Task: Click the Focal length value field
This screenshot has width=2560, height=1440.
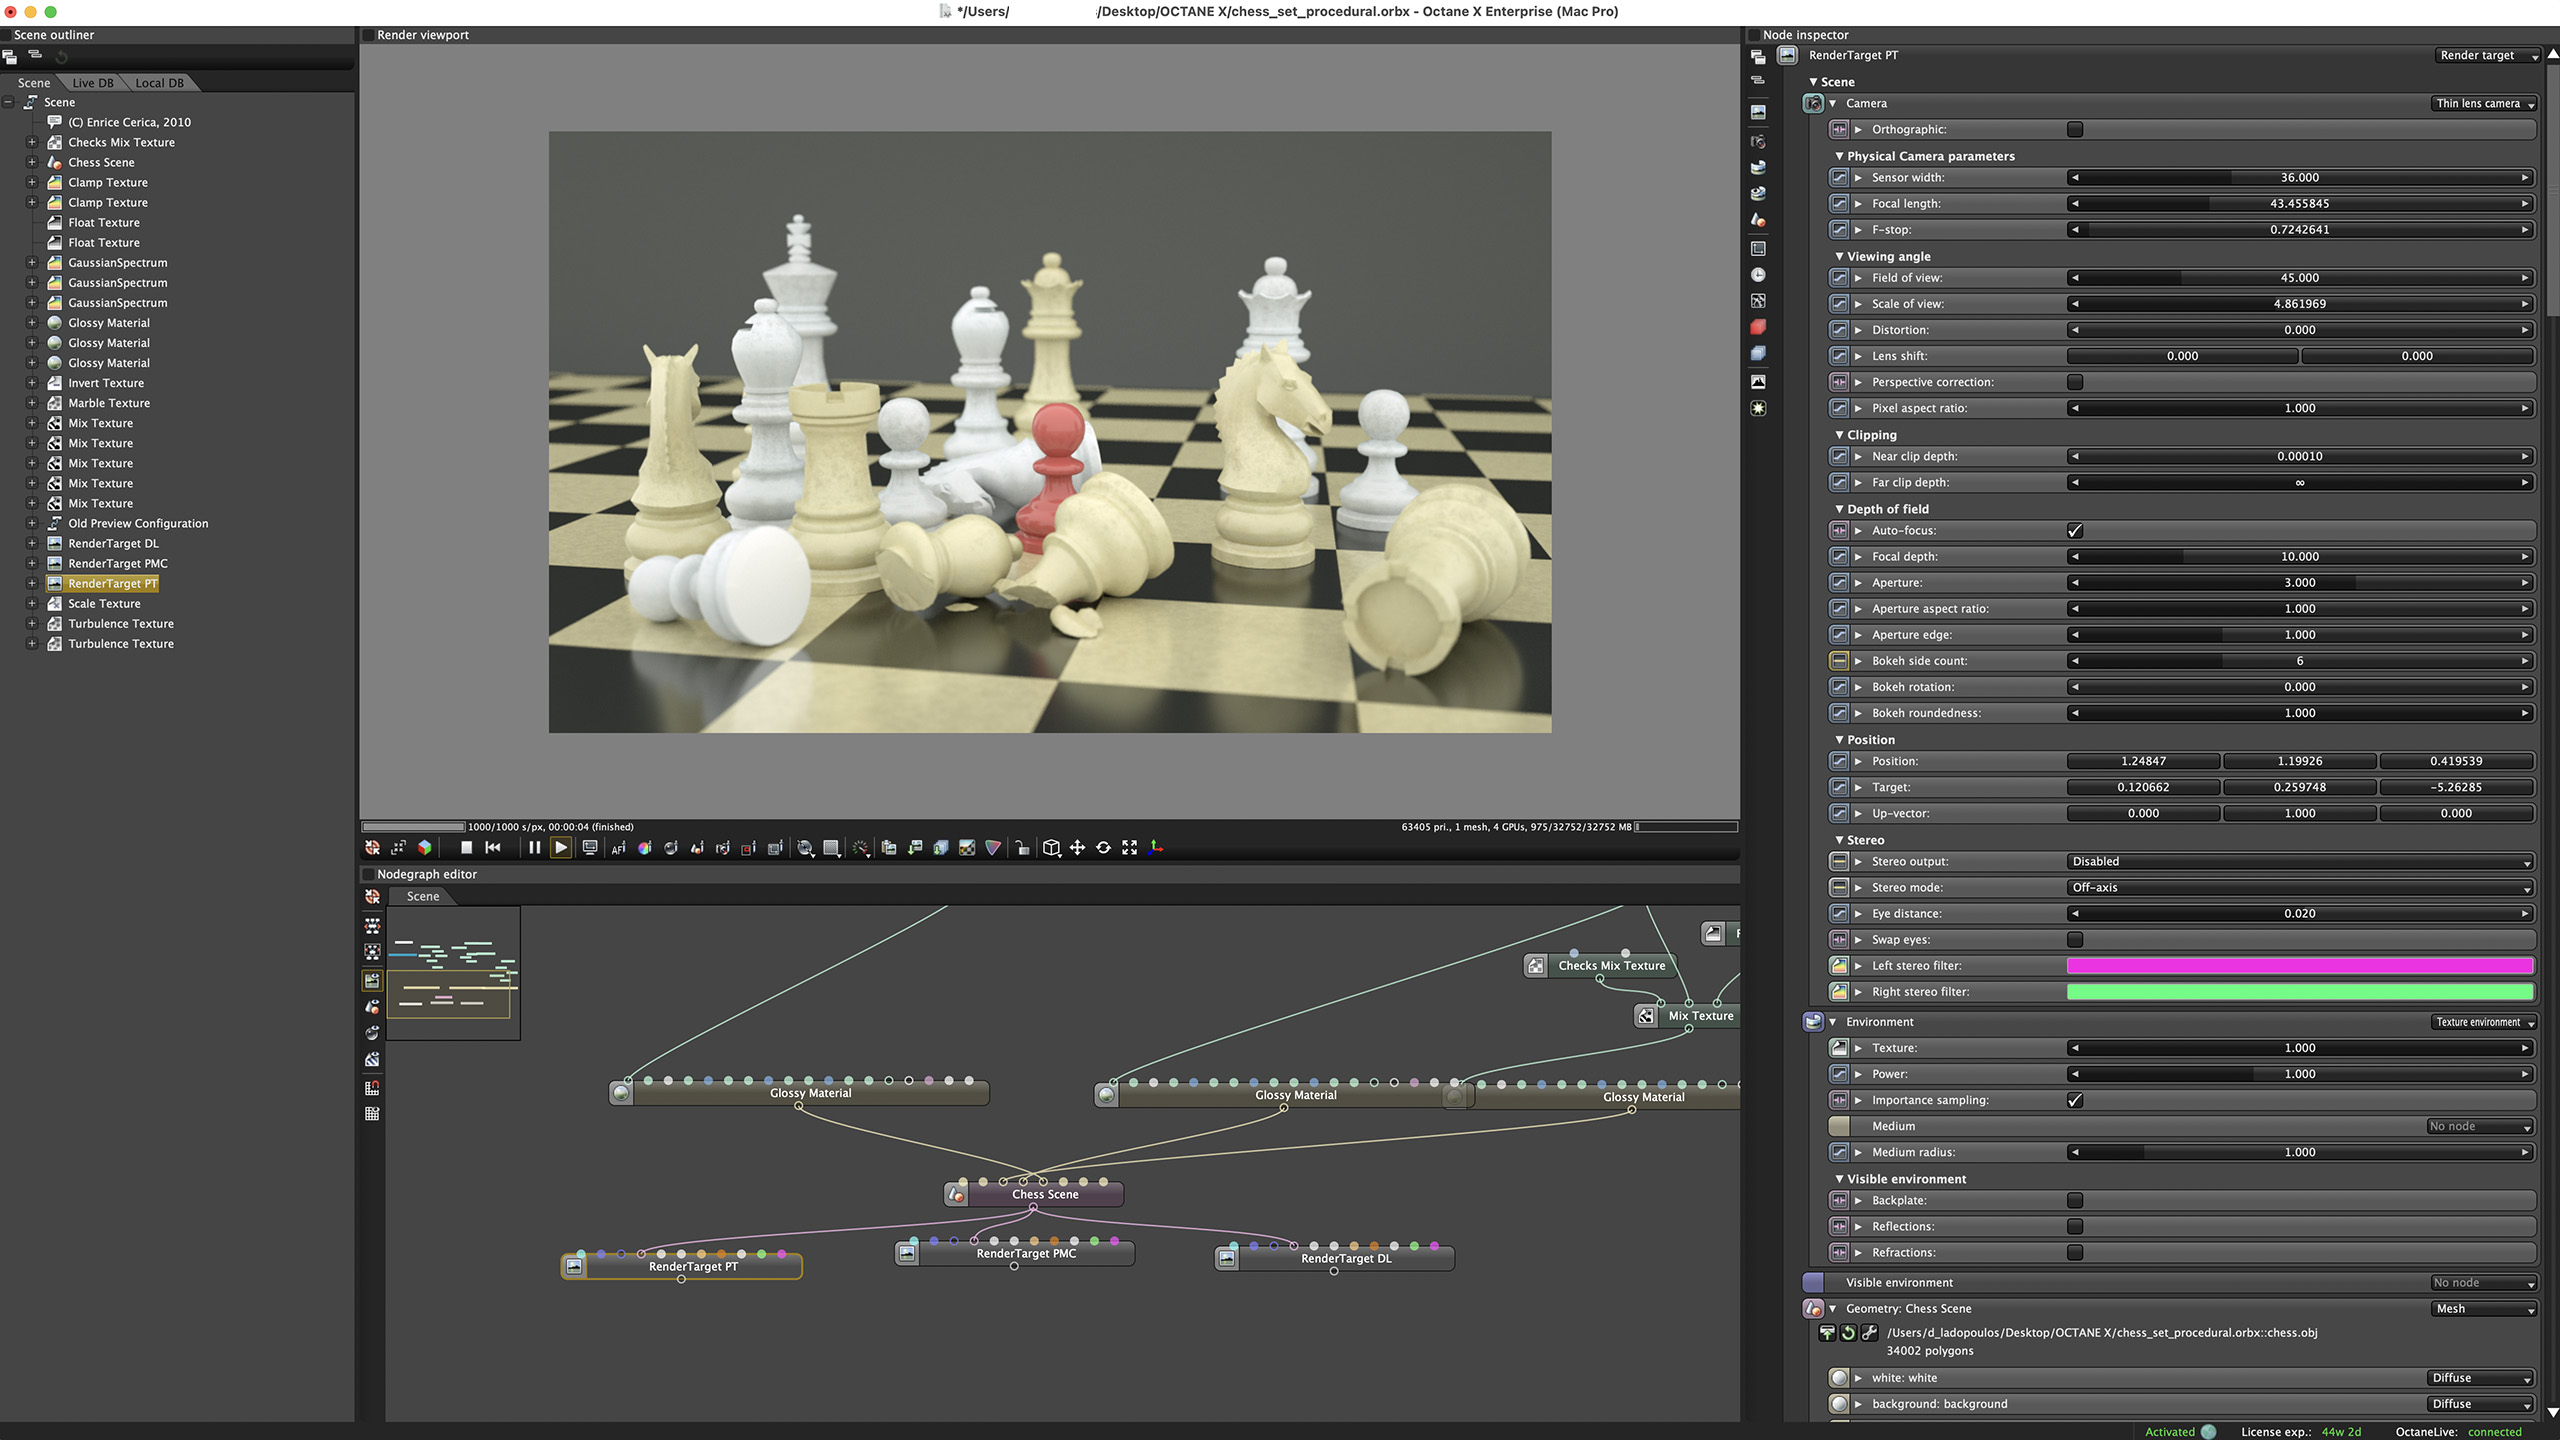Action: [x=2299, y=204]
